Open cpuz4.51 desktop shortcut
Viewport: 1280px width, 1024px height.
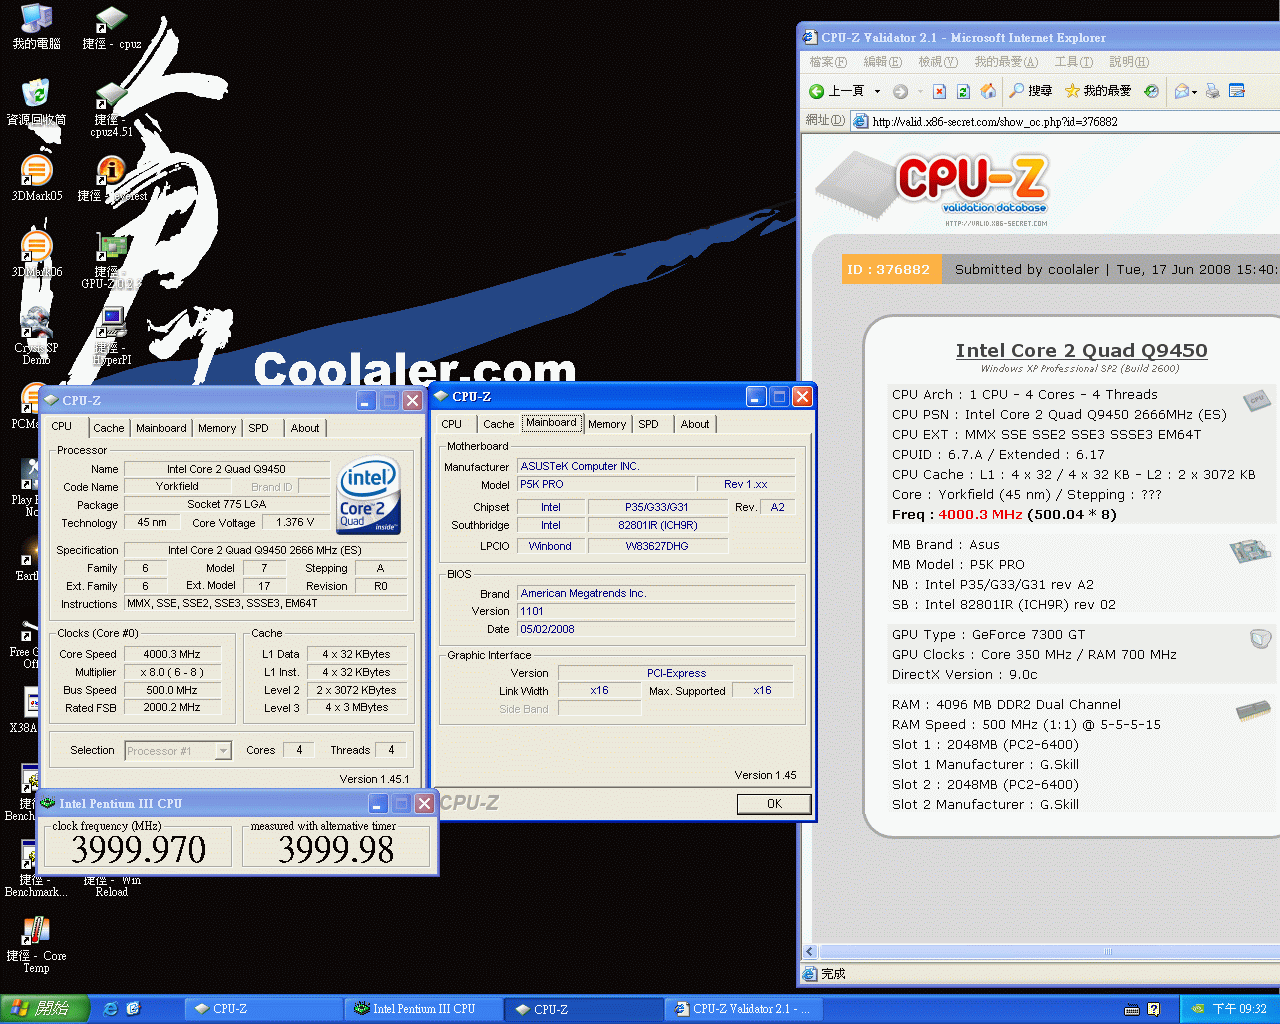point(111,110)
